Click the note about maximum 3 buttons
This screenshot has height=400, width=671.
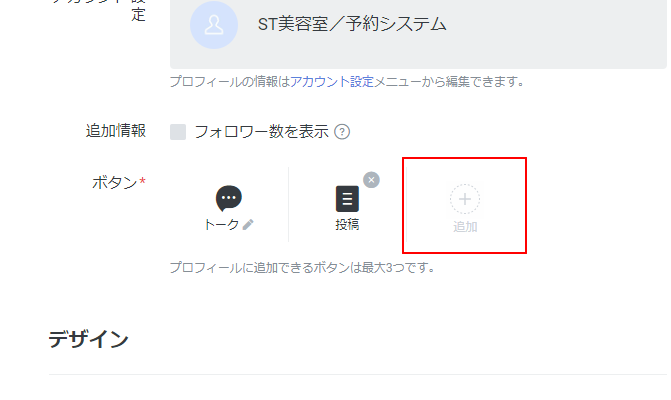[301, 268]
